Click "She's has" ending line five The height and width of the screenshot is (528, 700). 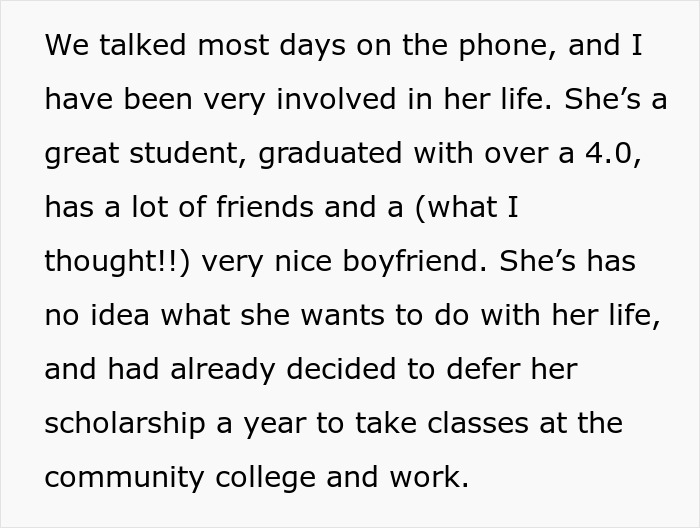(x=567, y=261)
